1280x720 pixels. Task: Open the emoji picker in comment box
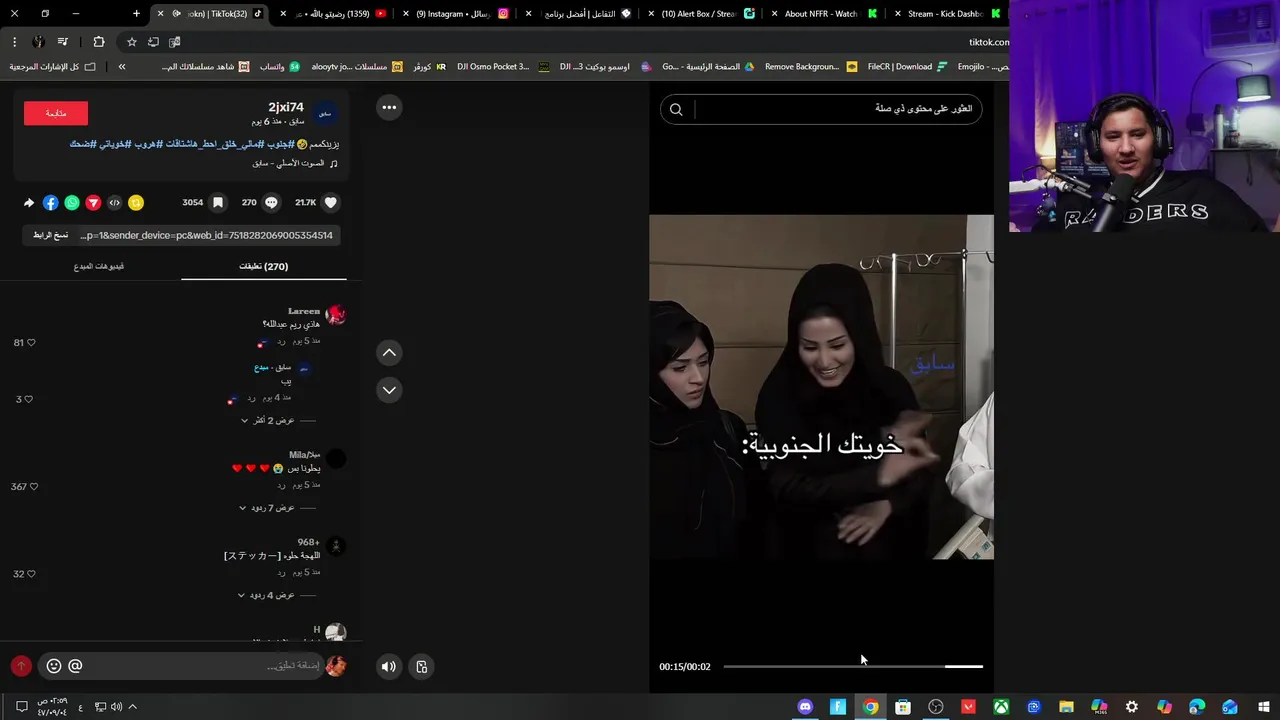(54, 666)
